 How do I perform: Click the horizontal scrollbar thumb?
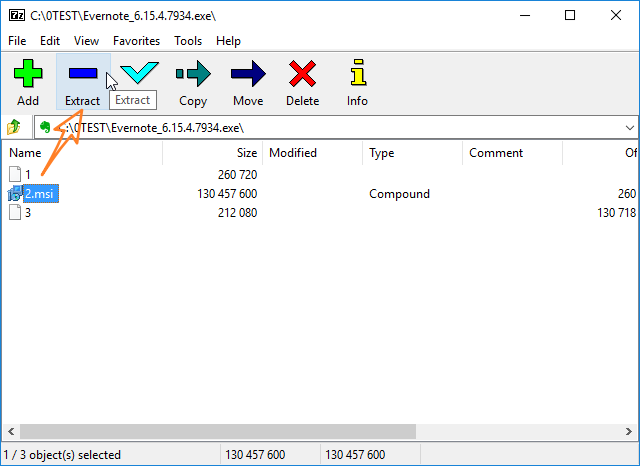coord(218,431)
